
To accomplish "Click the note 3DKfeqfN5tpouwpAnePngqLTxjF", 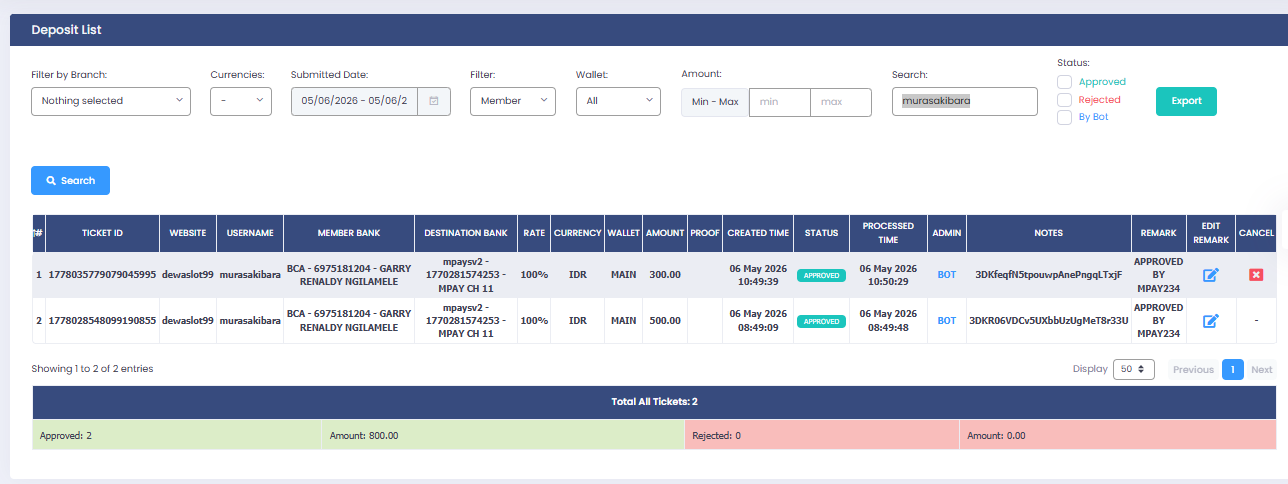I will click(x=1048, y=274).
